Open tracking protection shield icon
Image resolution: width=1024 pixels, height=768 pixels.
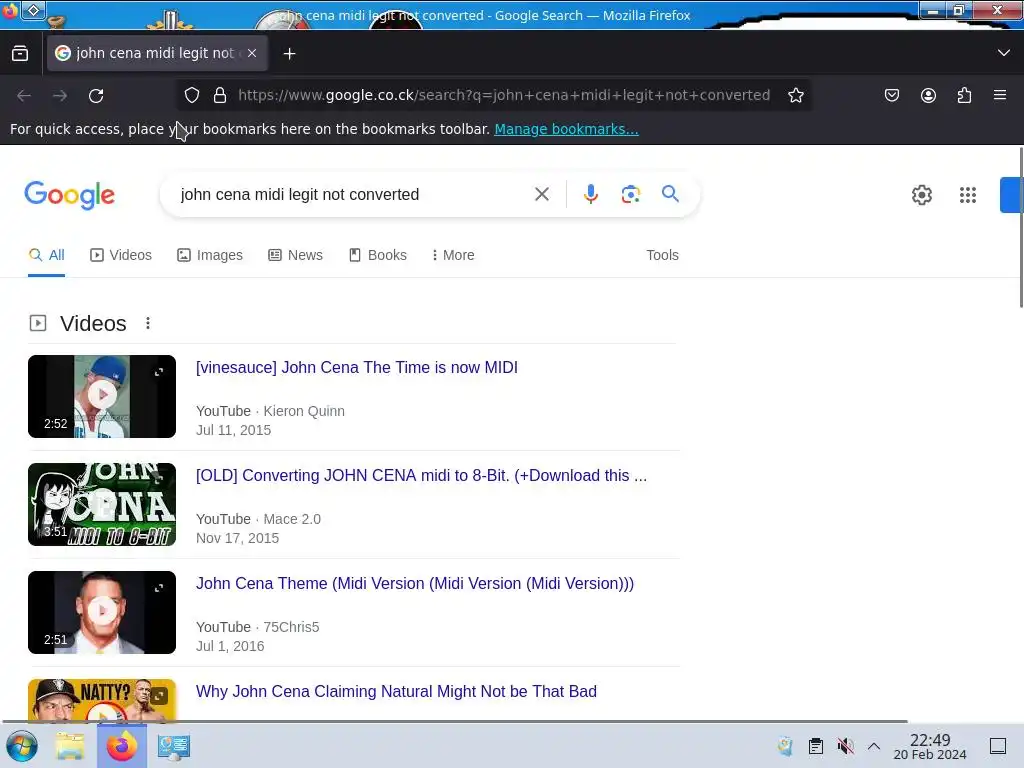[x=191, y=95]
